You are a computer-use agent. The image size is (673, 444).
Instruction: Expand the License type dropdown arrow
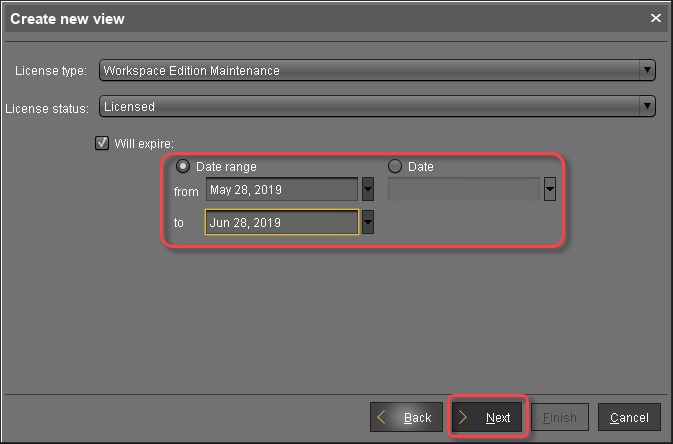point(647,71)
